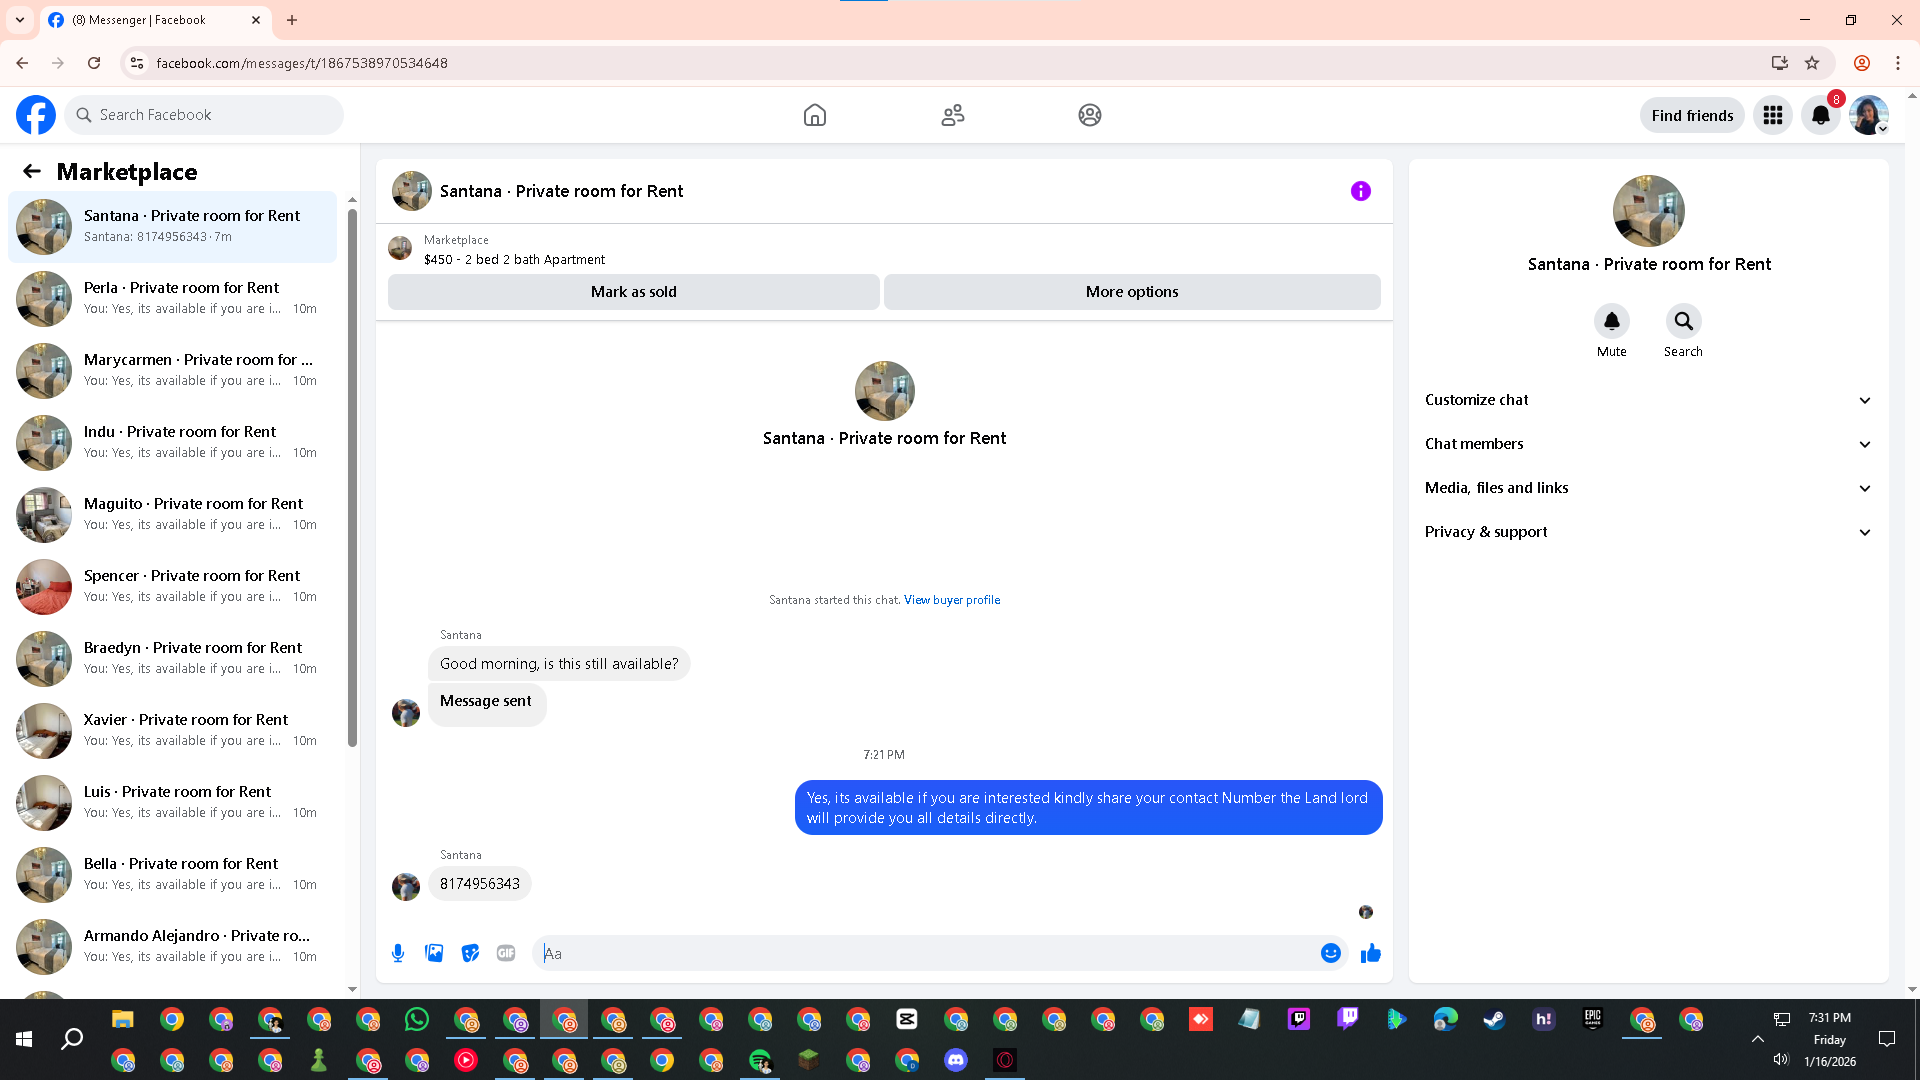Click the chat list vertical scrollbar
Screen dimensions: 1920x1080
[352, 480]
